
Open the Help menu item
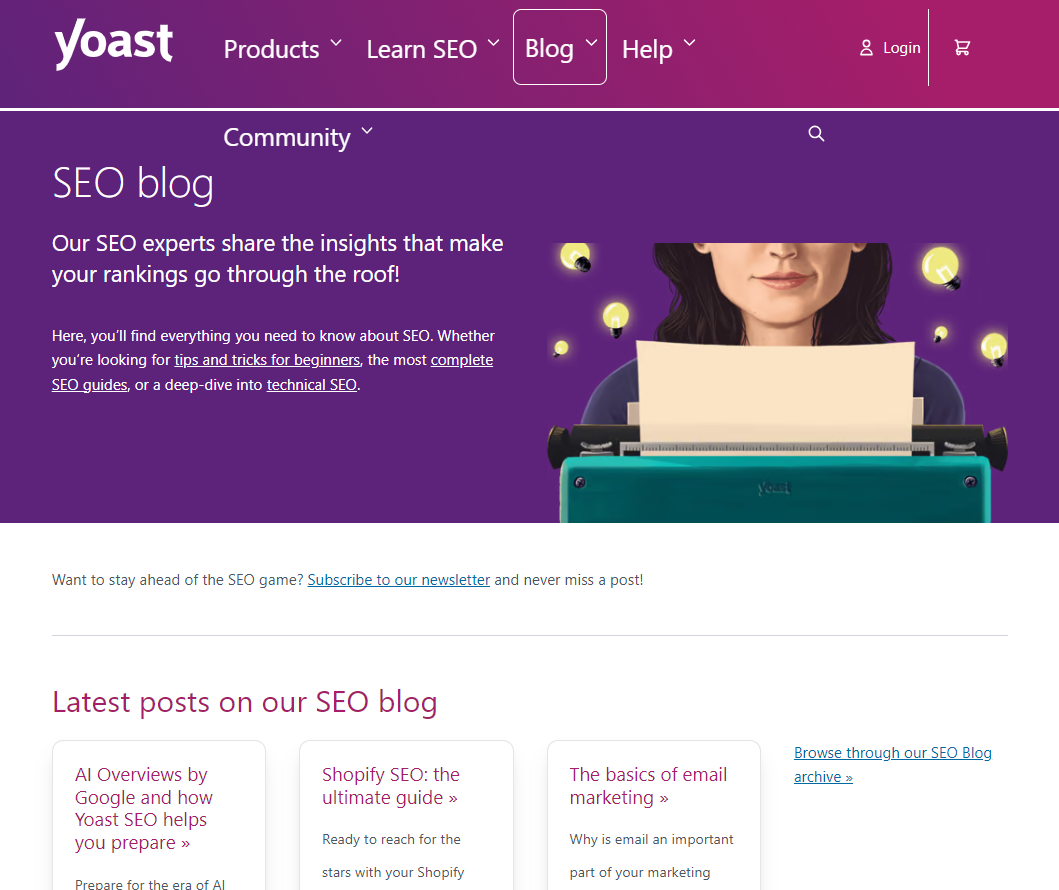[647, 48]
